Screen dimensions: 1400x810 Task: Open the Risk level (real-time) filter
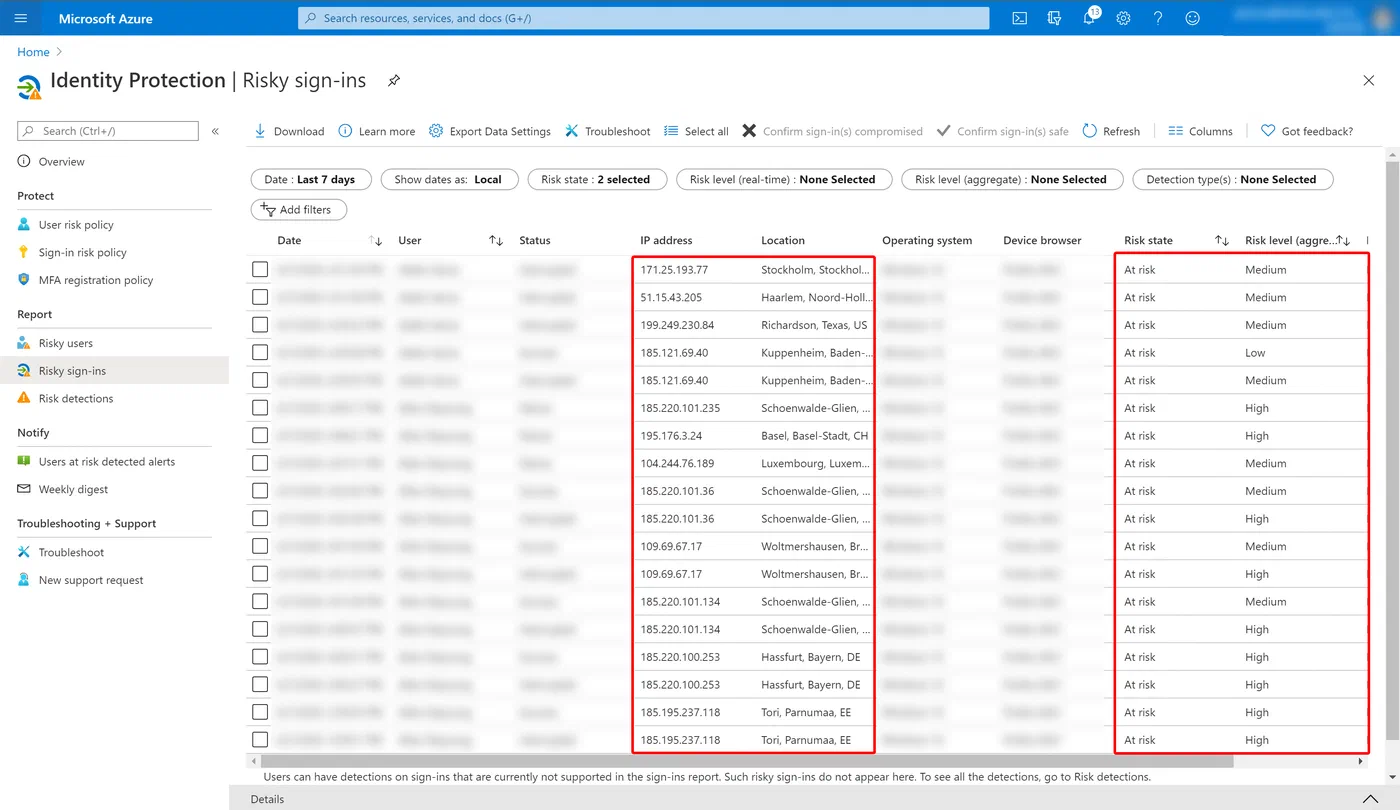tap(783, 180)
